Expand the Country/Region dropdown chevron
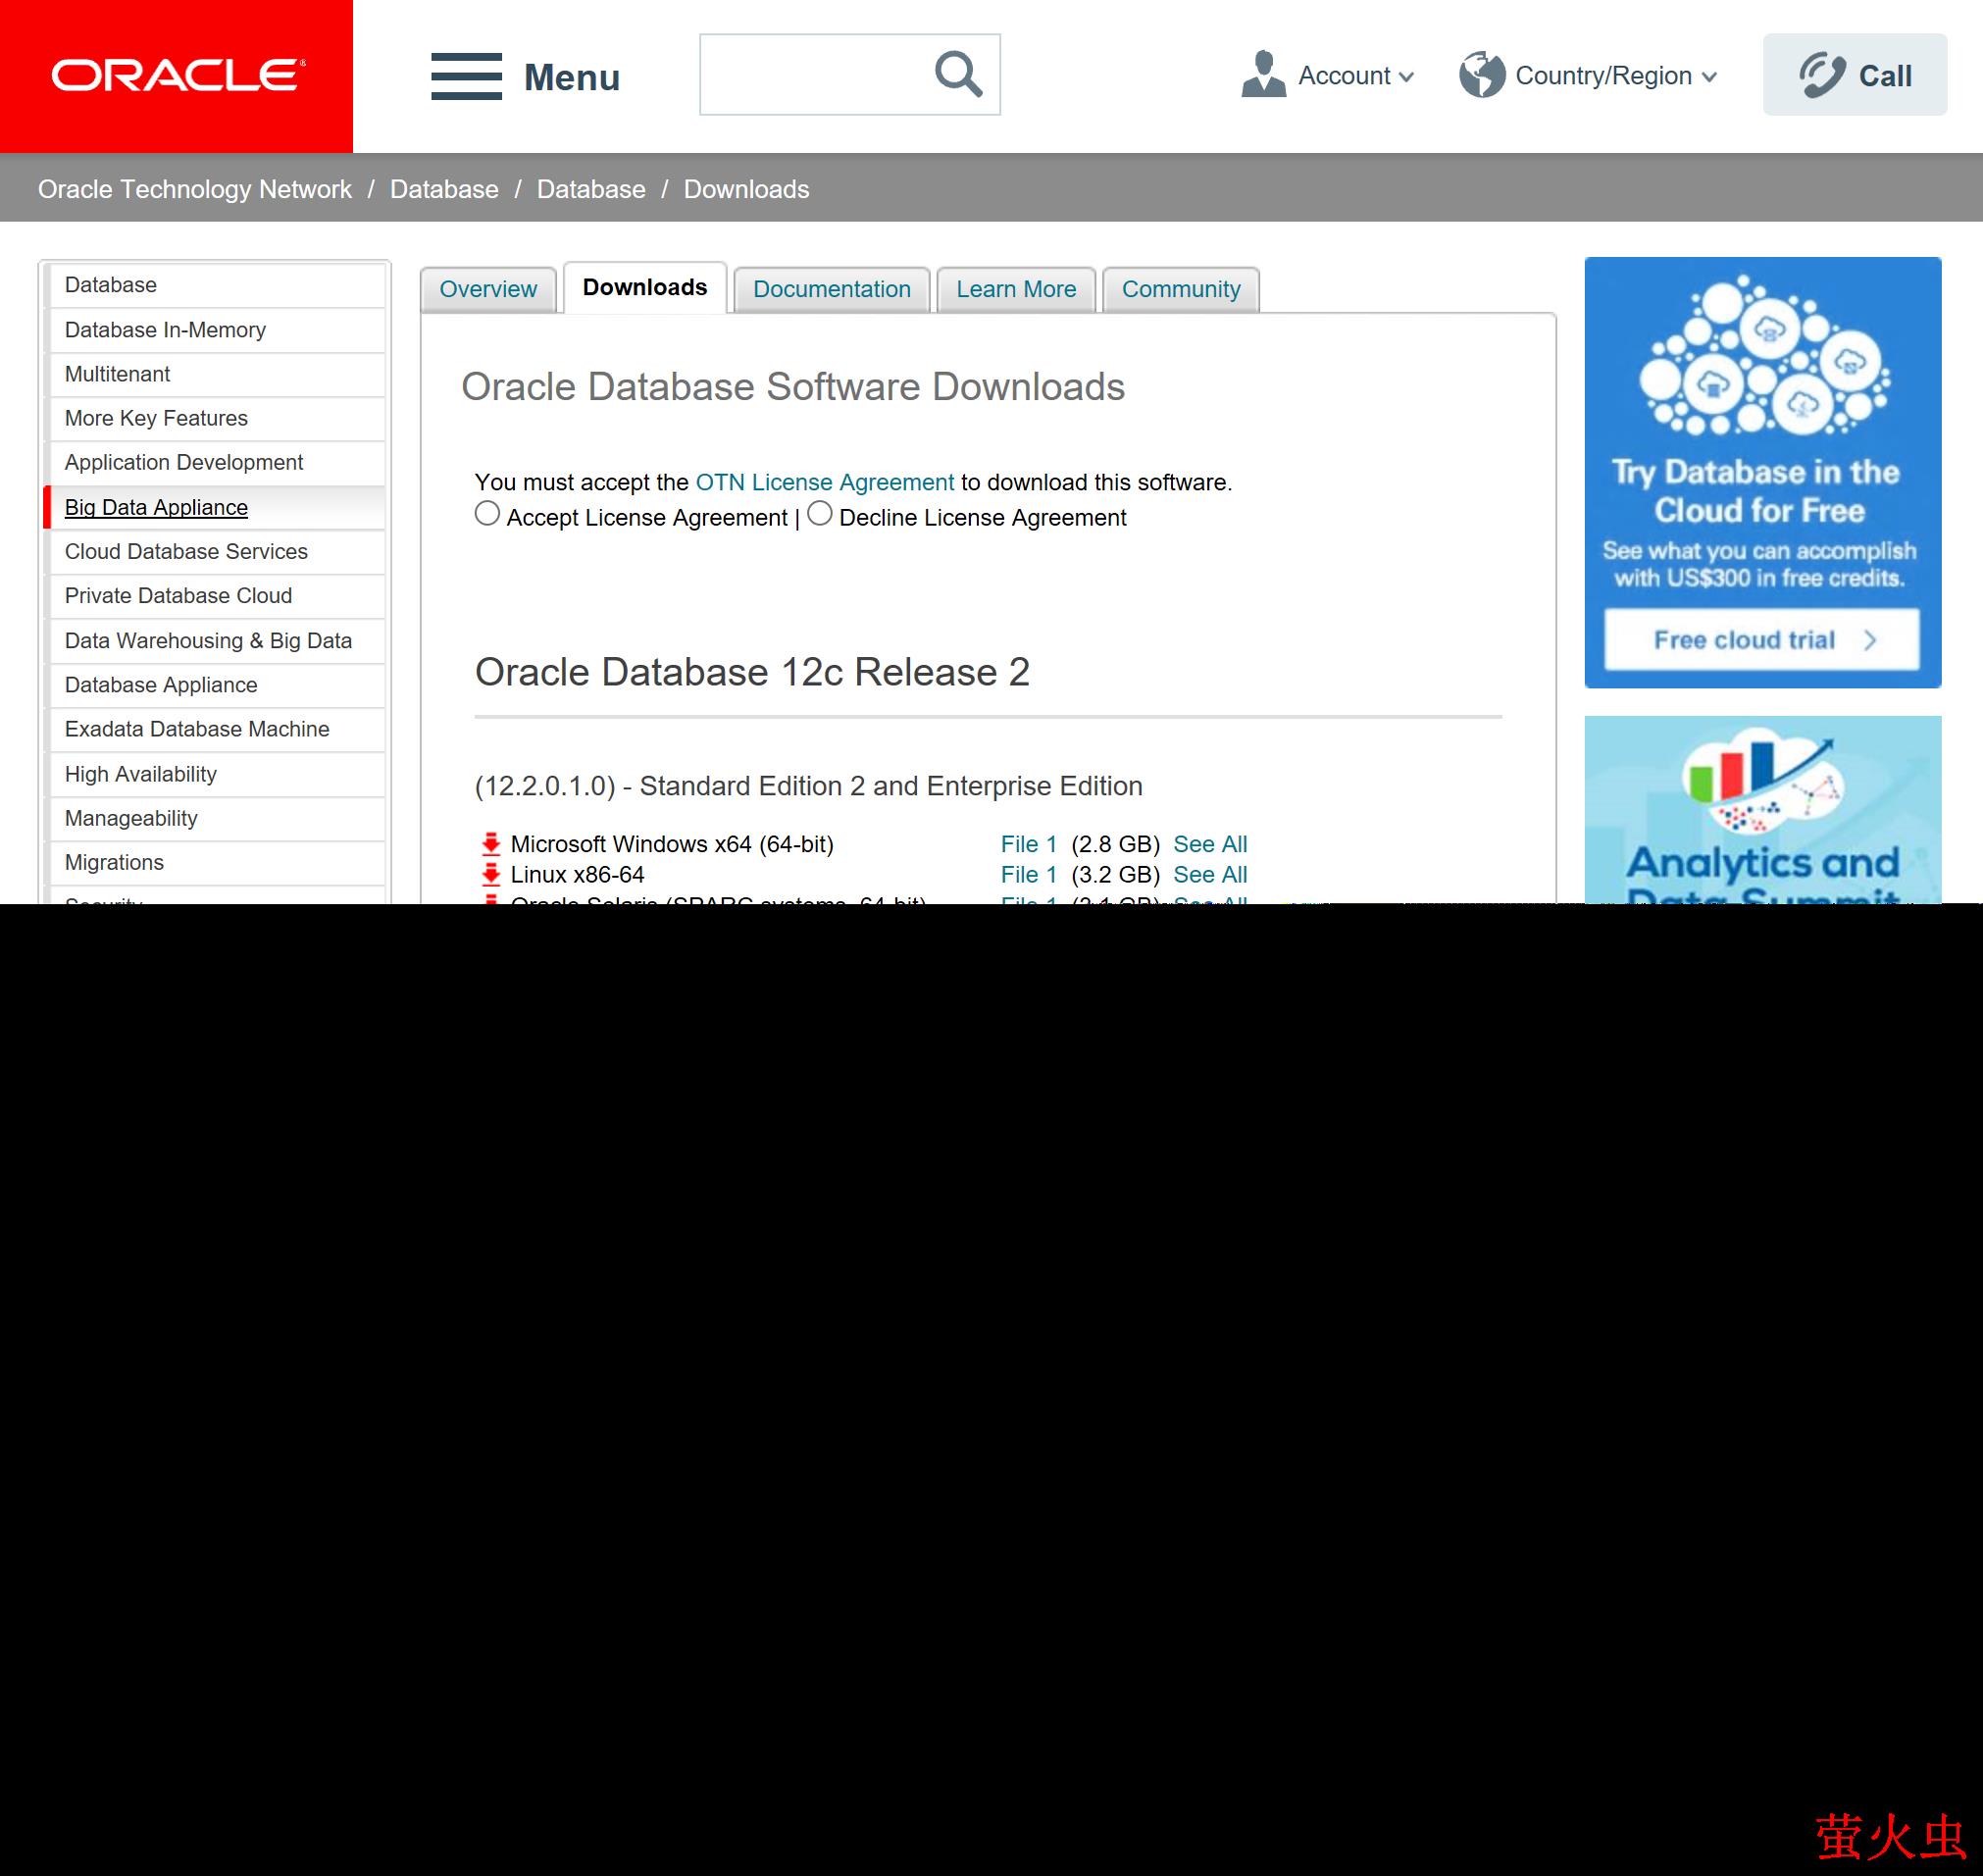Viewport: 1983px width, 1876px height. (1709, 77)
